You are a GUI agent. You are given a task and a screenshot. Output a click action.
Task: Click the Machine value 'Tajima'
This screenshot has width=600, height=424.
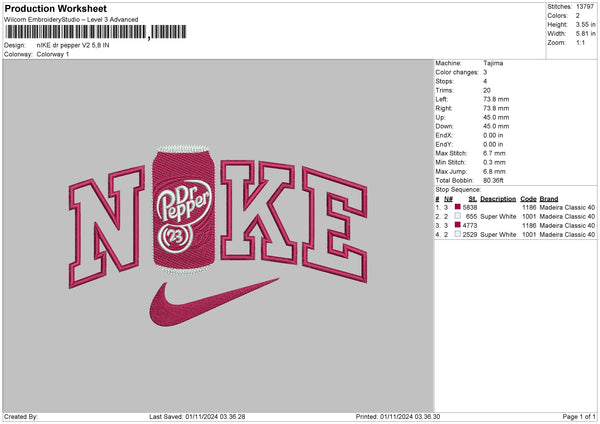(493, 63)
